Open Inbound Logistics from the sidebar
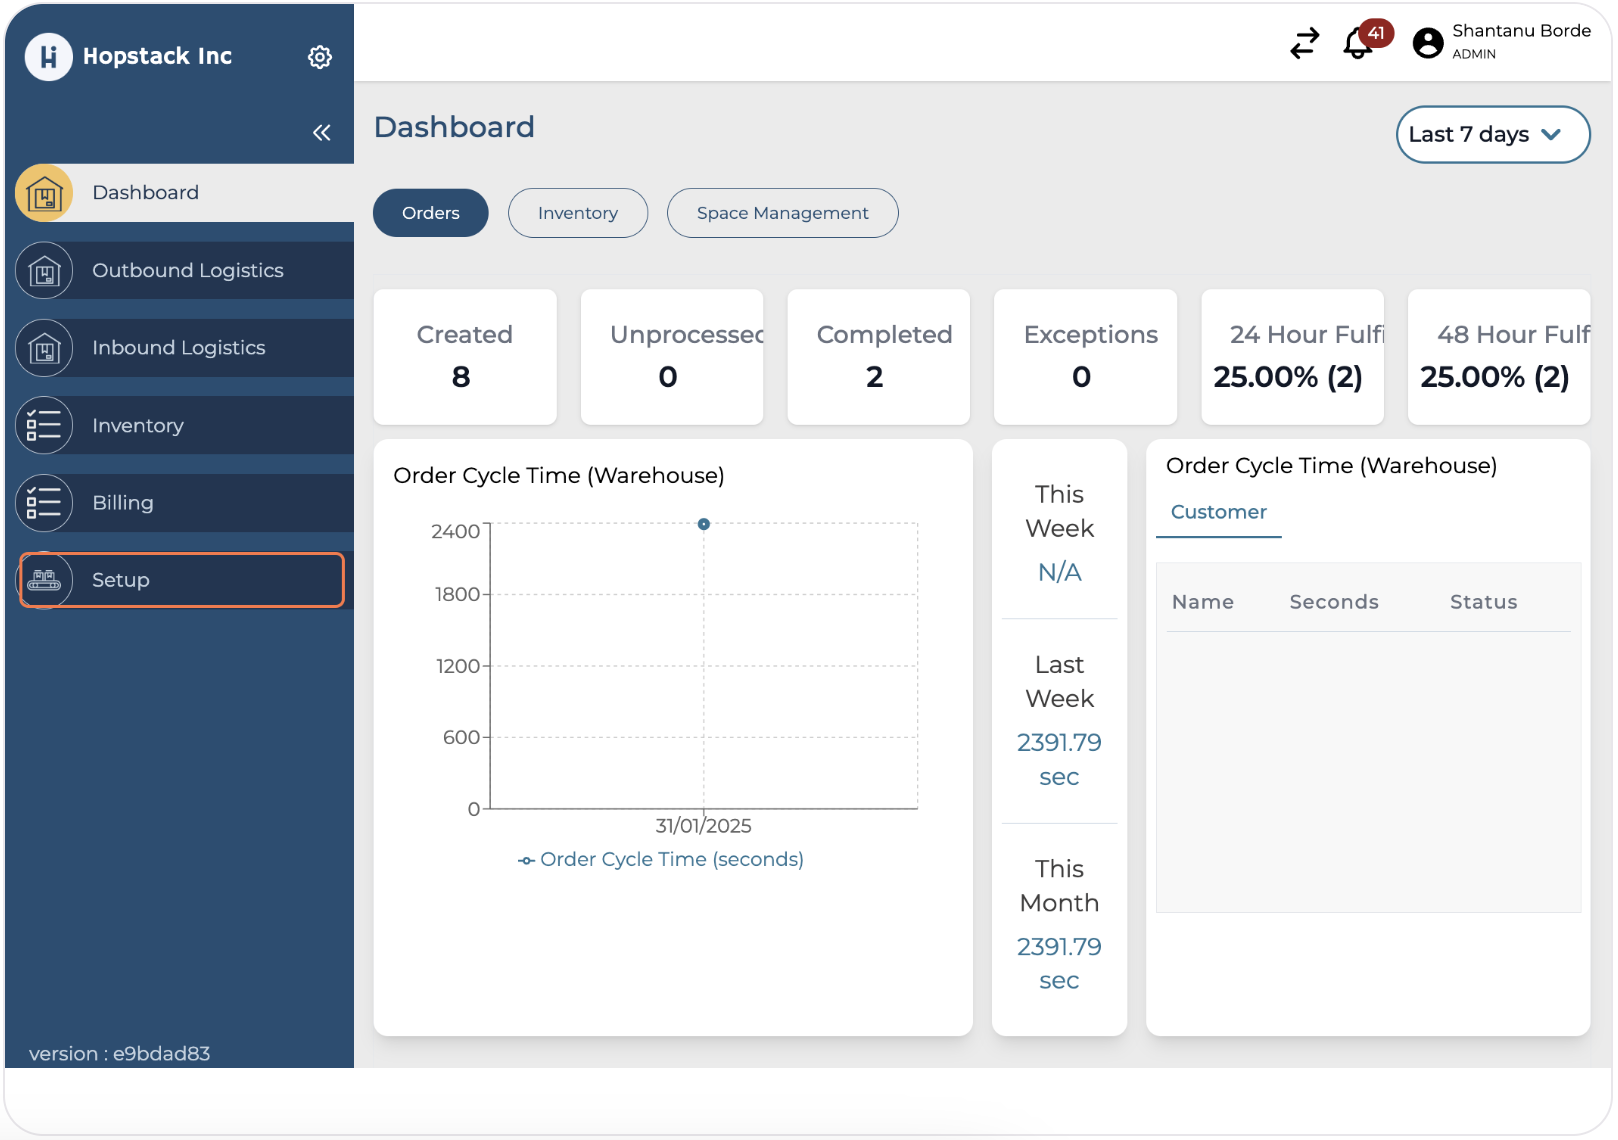This screenshot has height=1140, width=1618. point(178,348)
